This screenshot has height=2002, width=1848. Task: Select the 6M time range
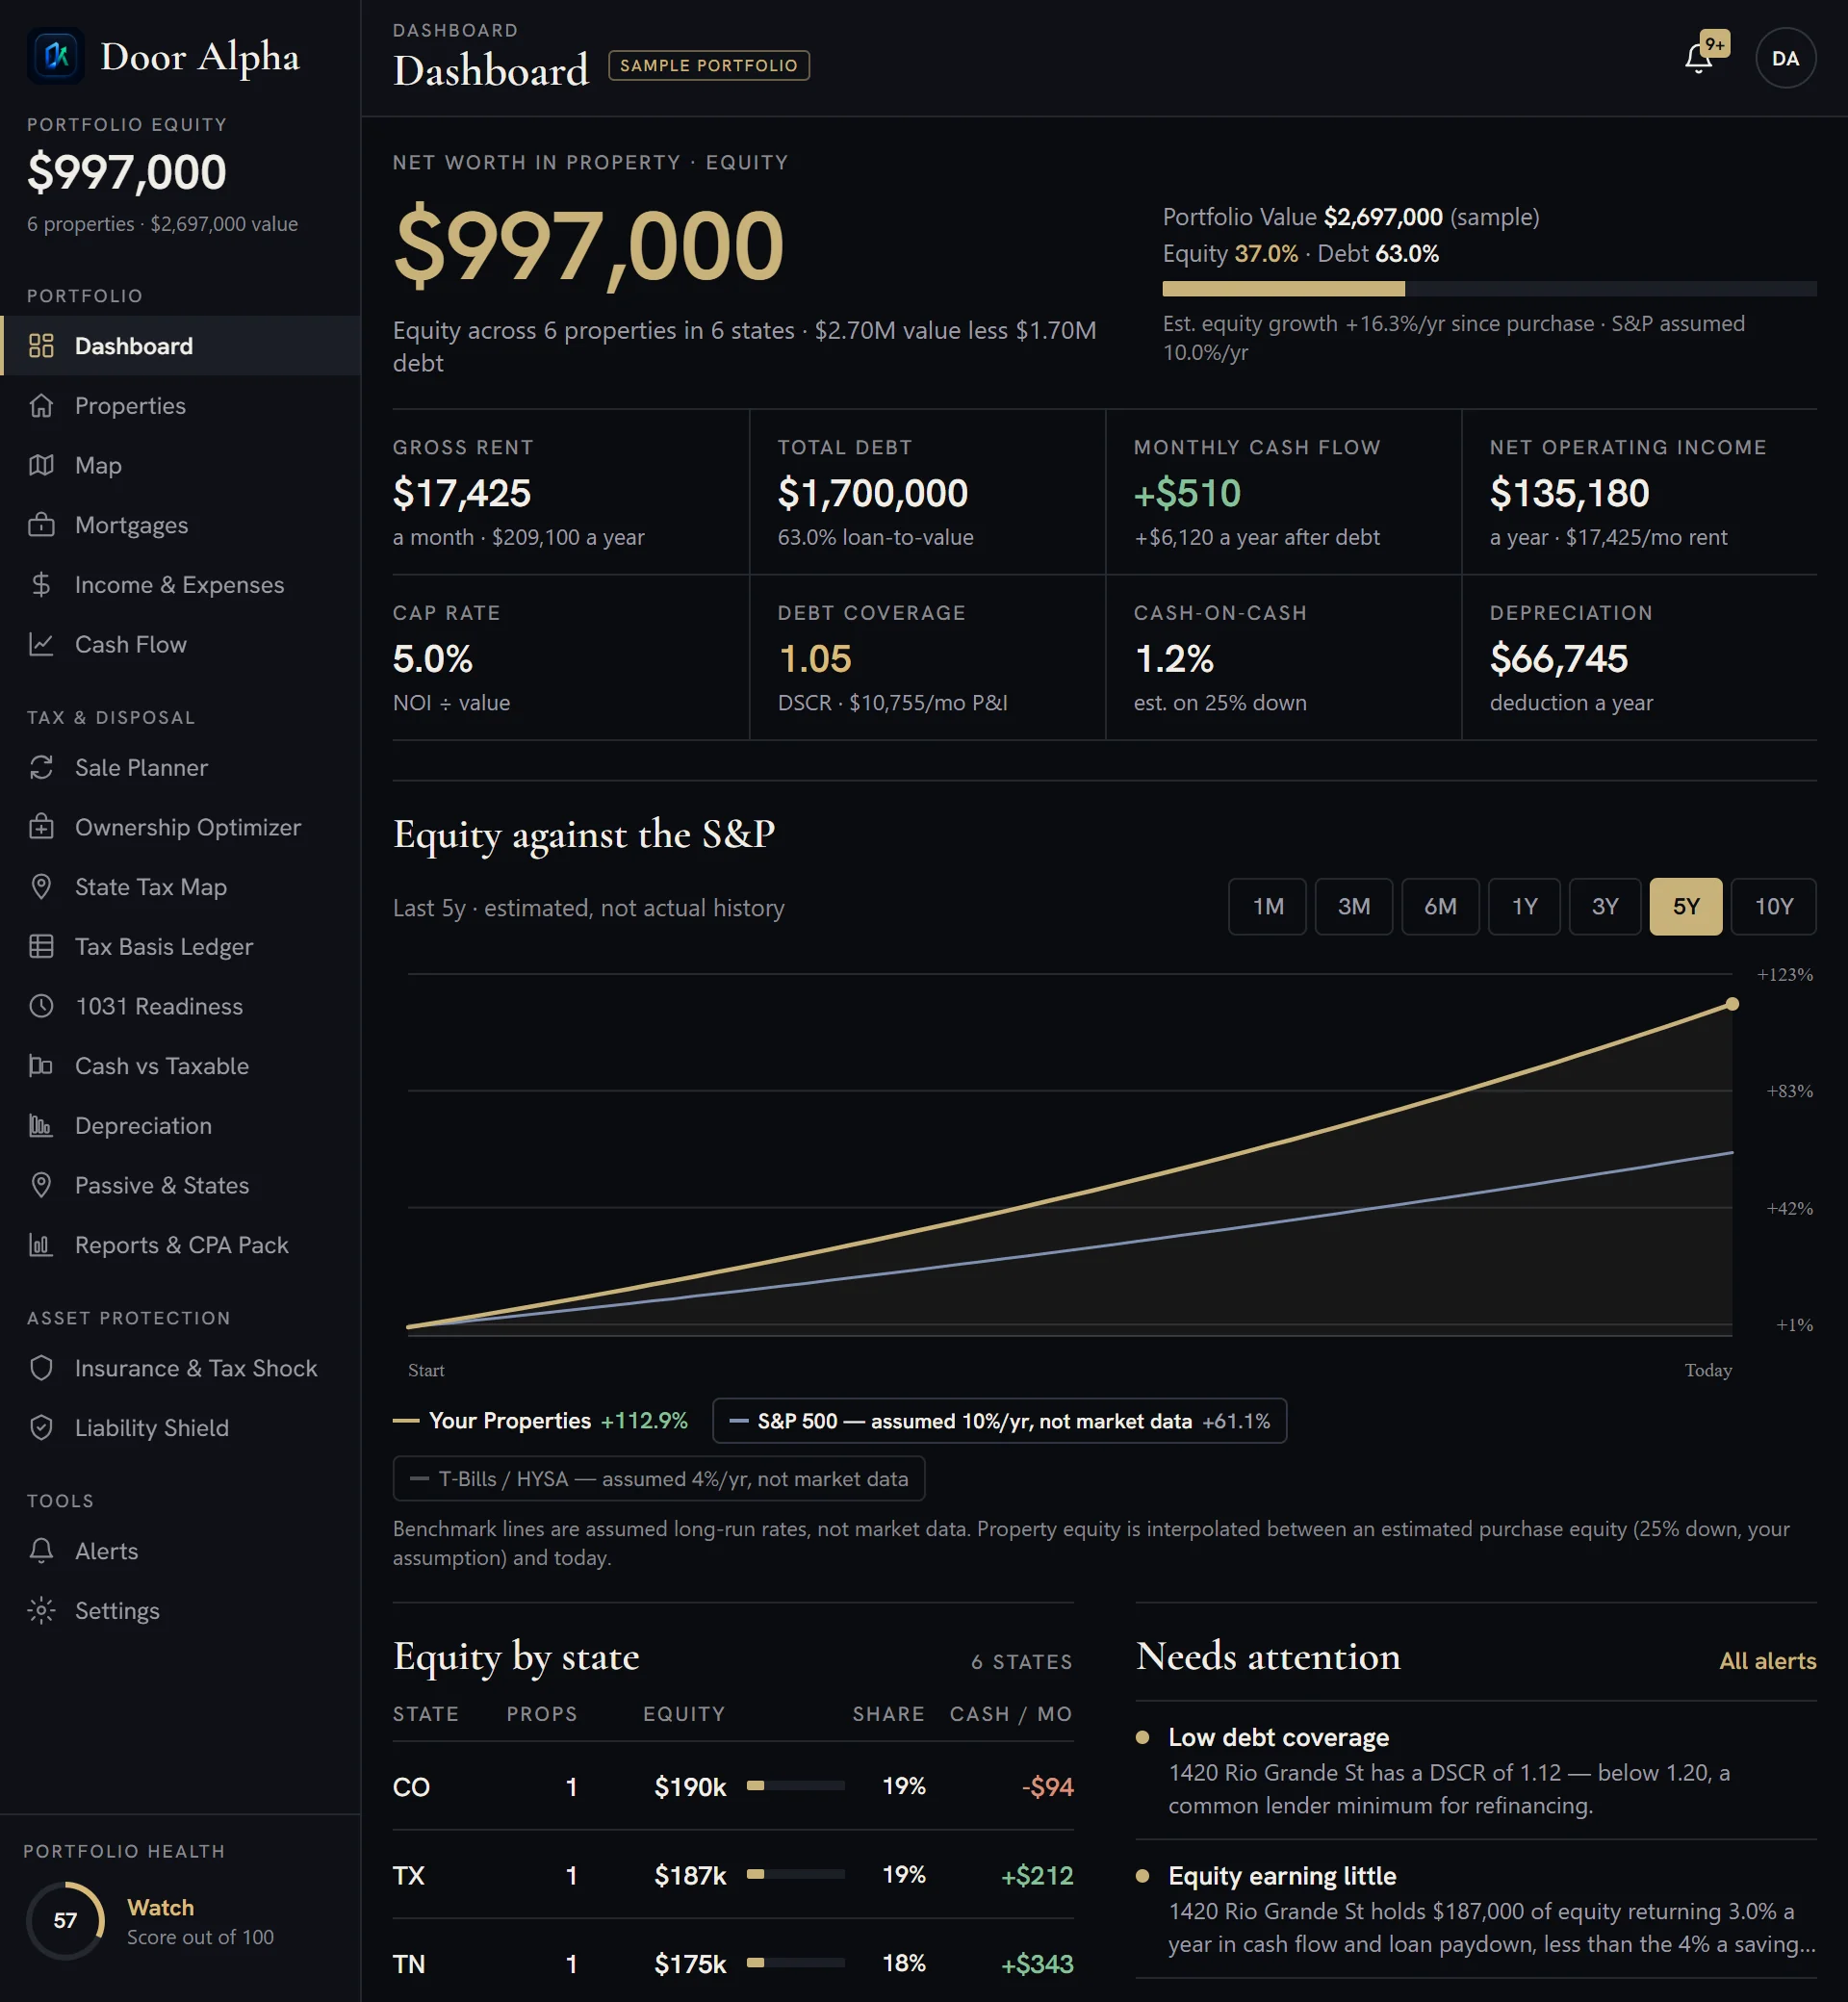coord(1440,907)
